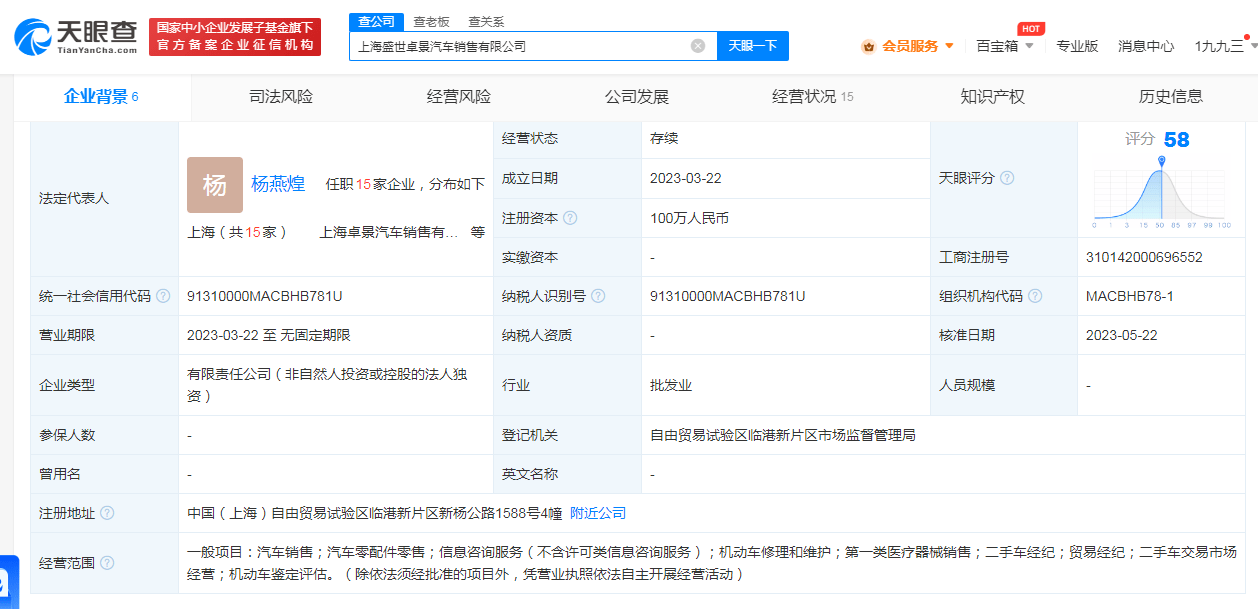Click 自由贸易试验区临港新片区市场监督管理局 registration authority
The width and height of the screenshot is (1258, 609).
click(783, 435)
